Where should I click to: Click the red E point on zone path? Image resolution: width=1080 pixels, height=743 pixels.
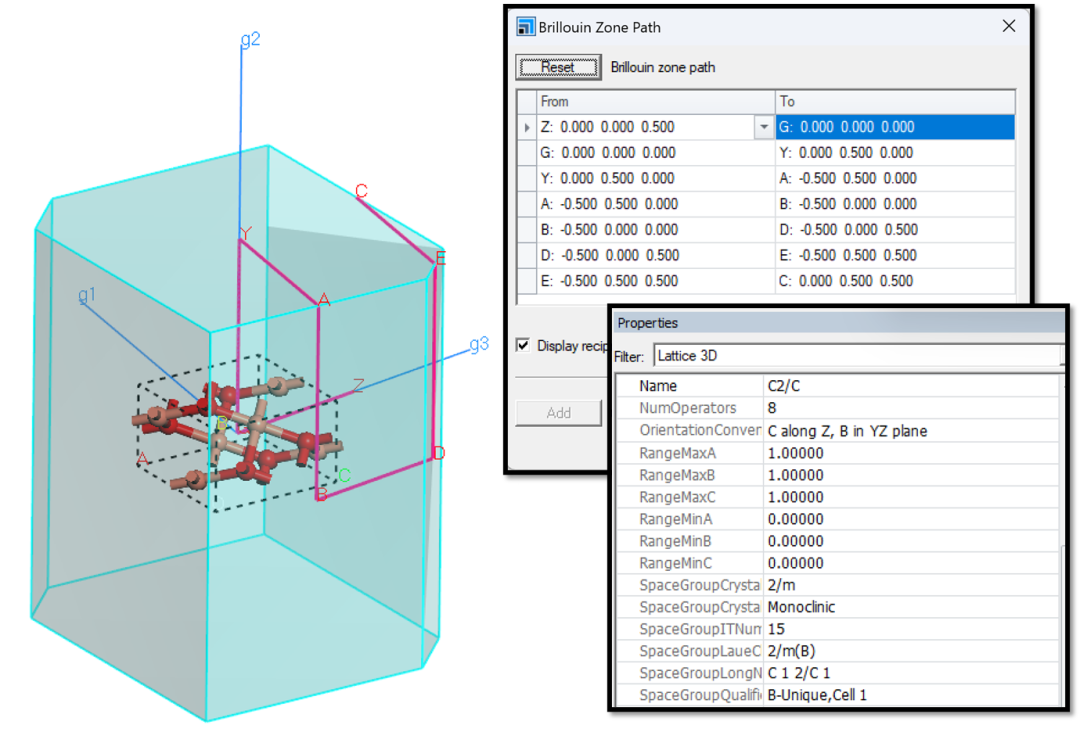[441, 258]
